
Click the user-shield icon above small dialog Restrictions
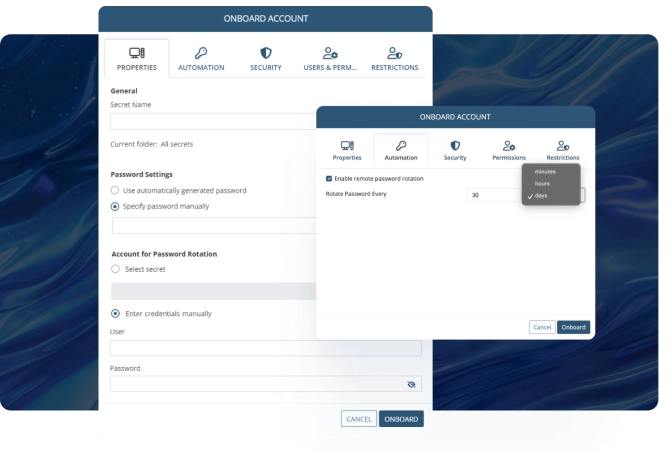[x=563, y=146]
